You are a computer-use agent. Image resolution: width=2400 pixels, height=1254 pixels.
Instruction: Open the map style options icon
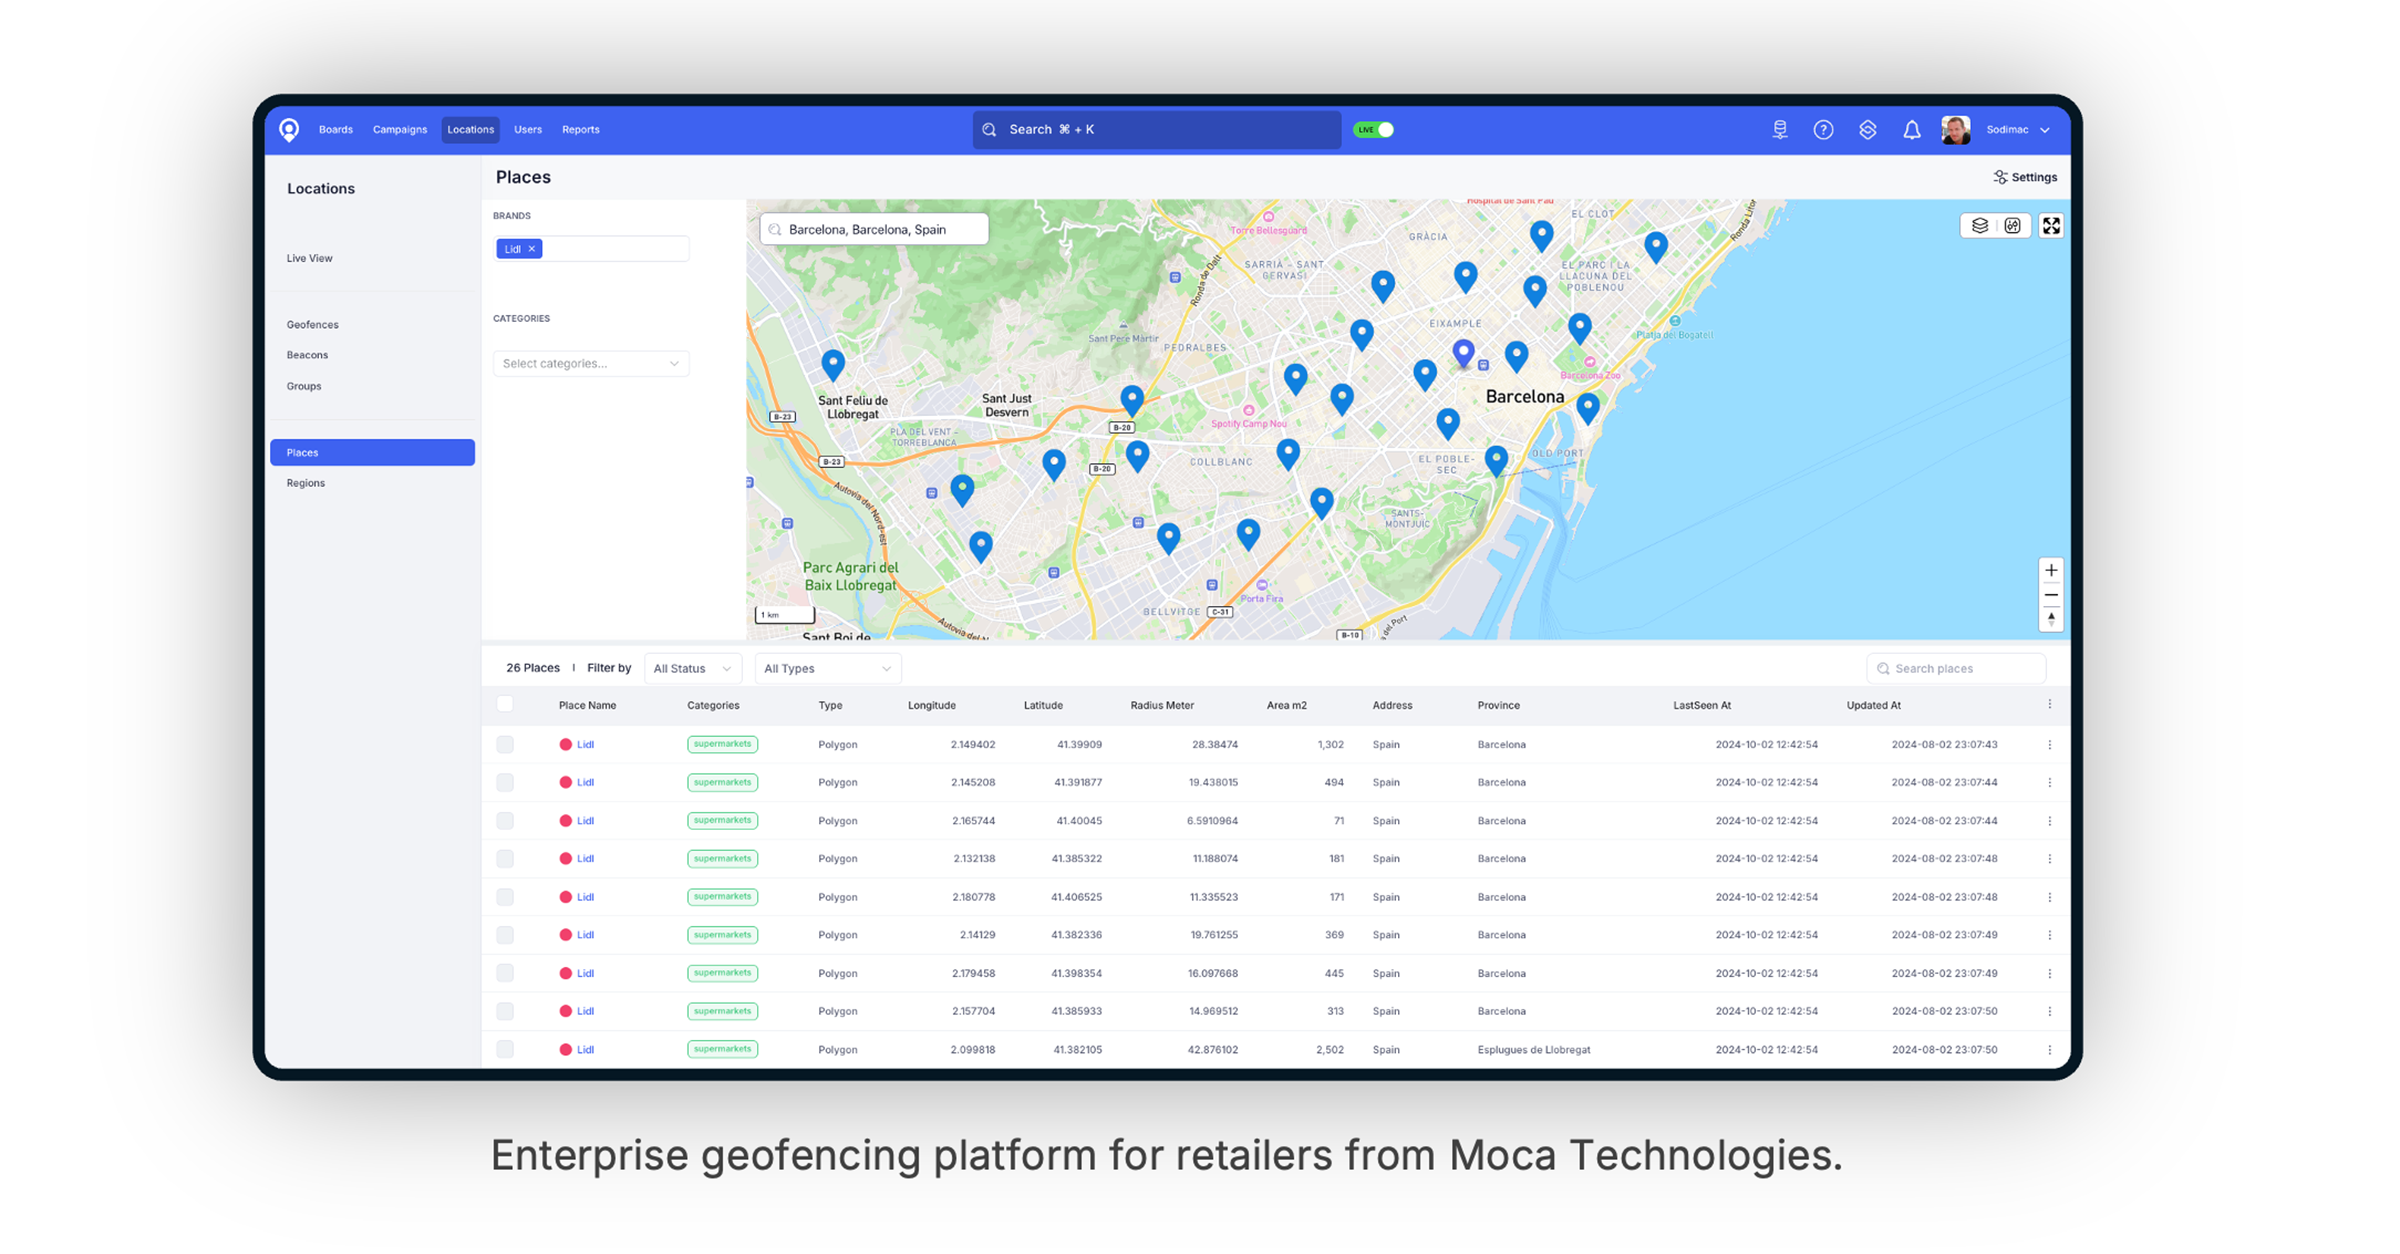point(2013,225)
